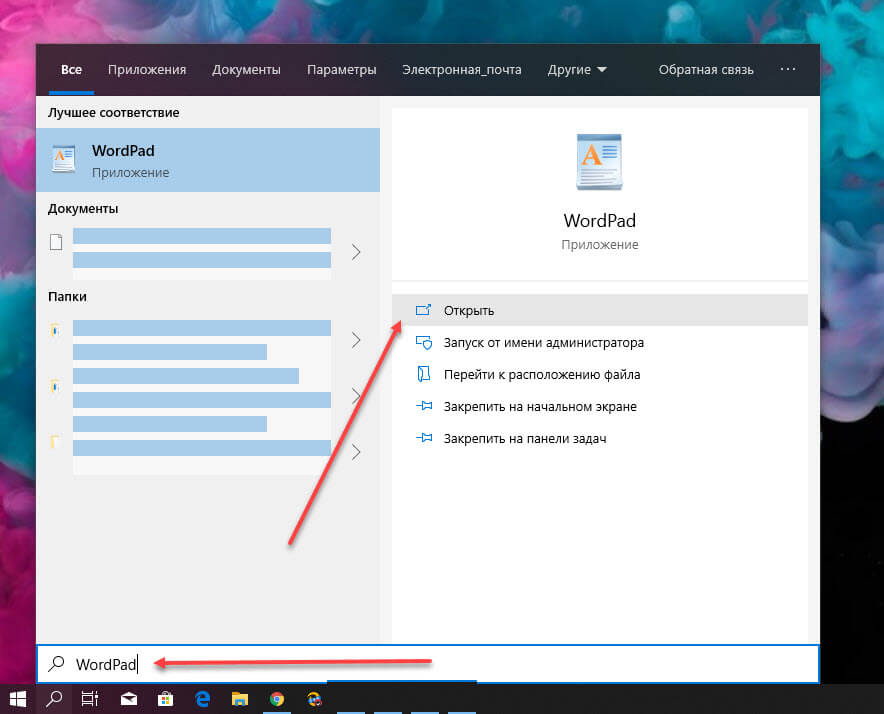Expand the first folder result chevron
Screen dimensions: 884x714
coord(356,340)
